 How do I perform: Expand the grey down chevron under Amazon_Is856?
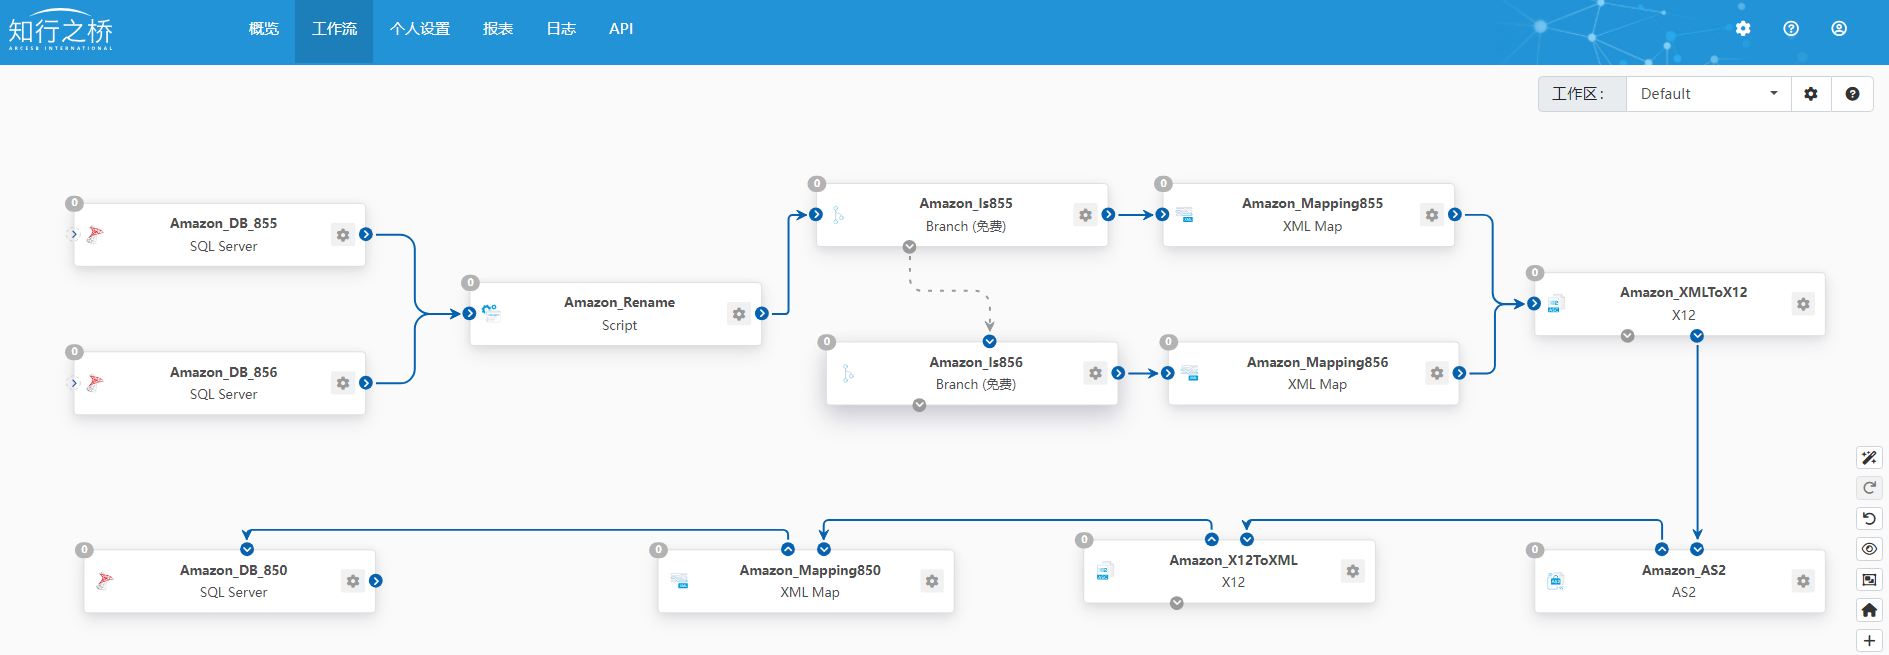pyautogui.click(x=919, y=405)
